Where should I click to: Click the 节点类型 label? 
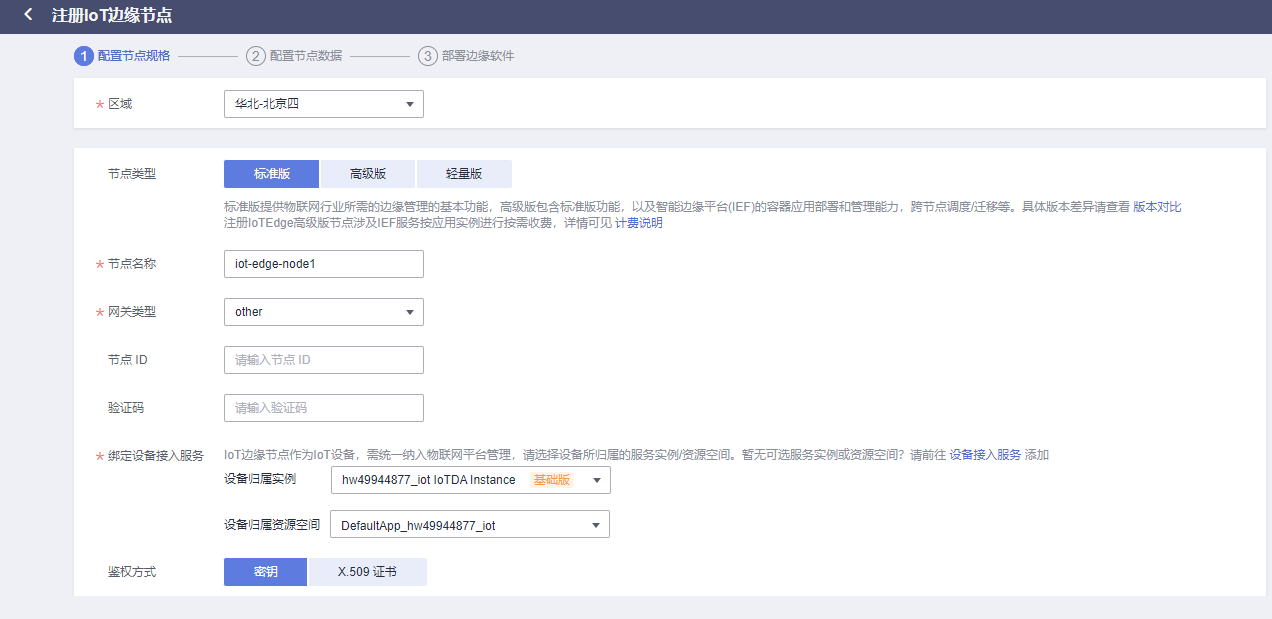coord(132,174)
